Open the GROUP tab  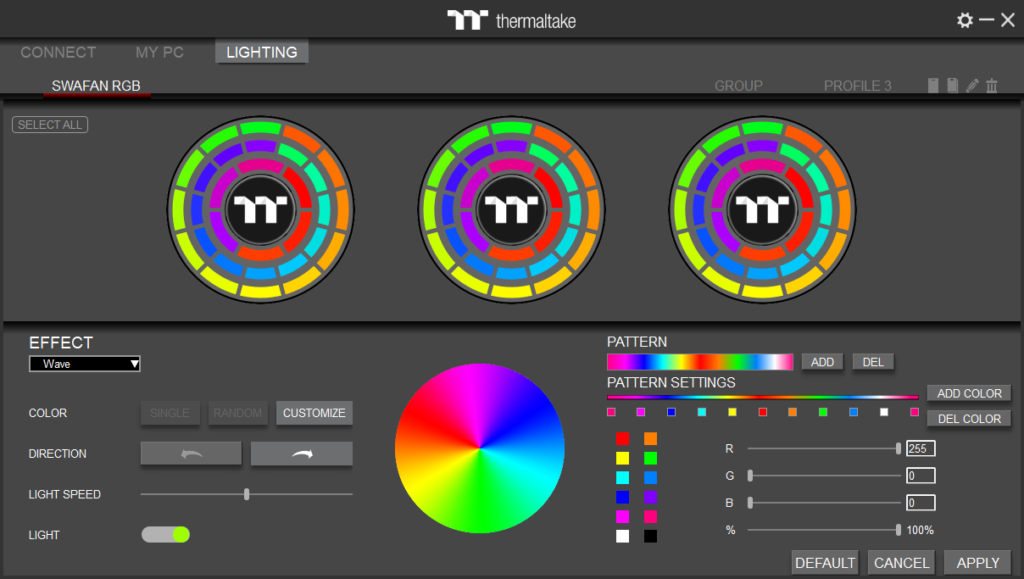739,86
